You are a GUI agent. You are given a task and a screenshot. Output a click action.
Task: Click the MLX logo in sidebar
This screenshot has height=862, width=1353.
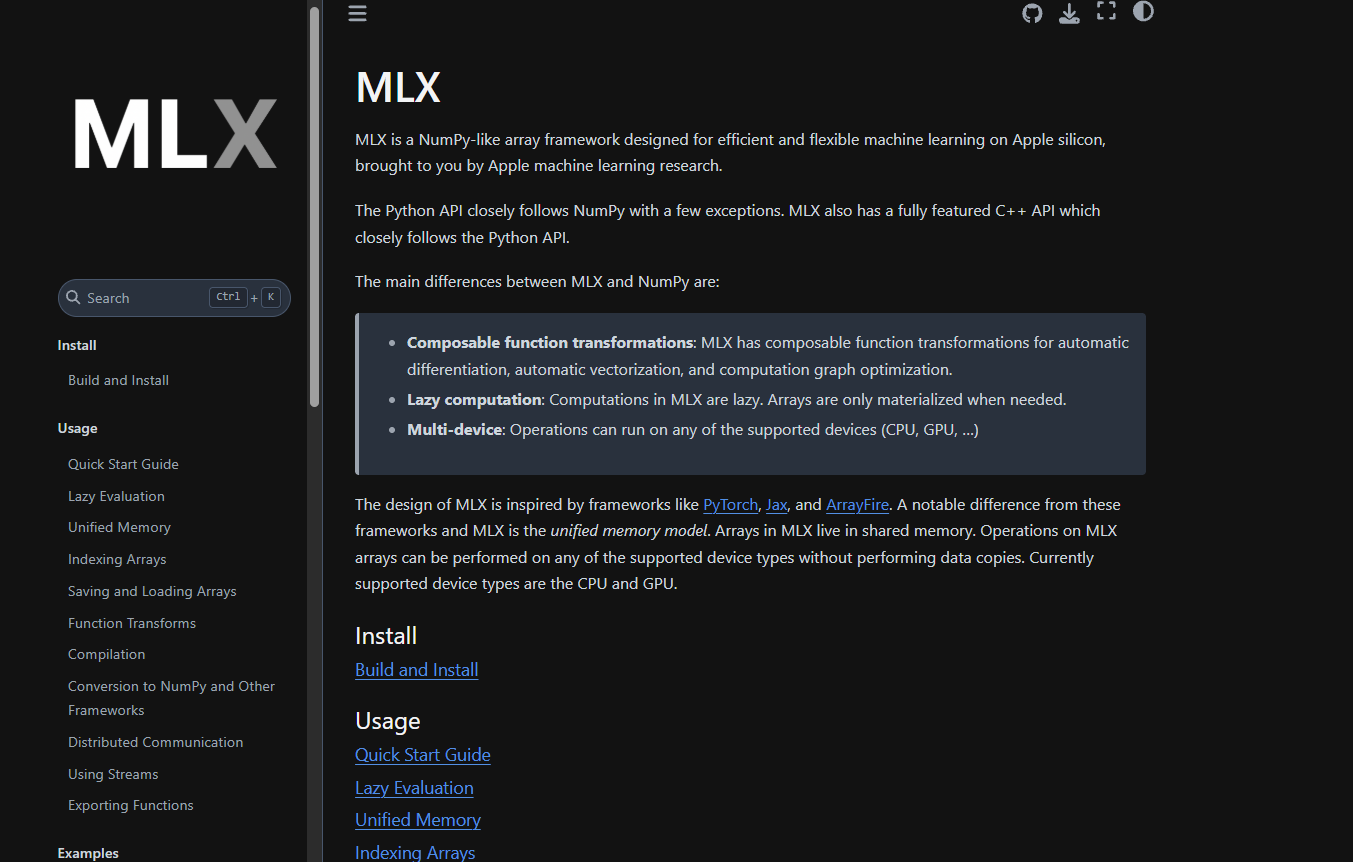tap(174, 133)
